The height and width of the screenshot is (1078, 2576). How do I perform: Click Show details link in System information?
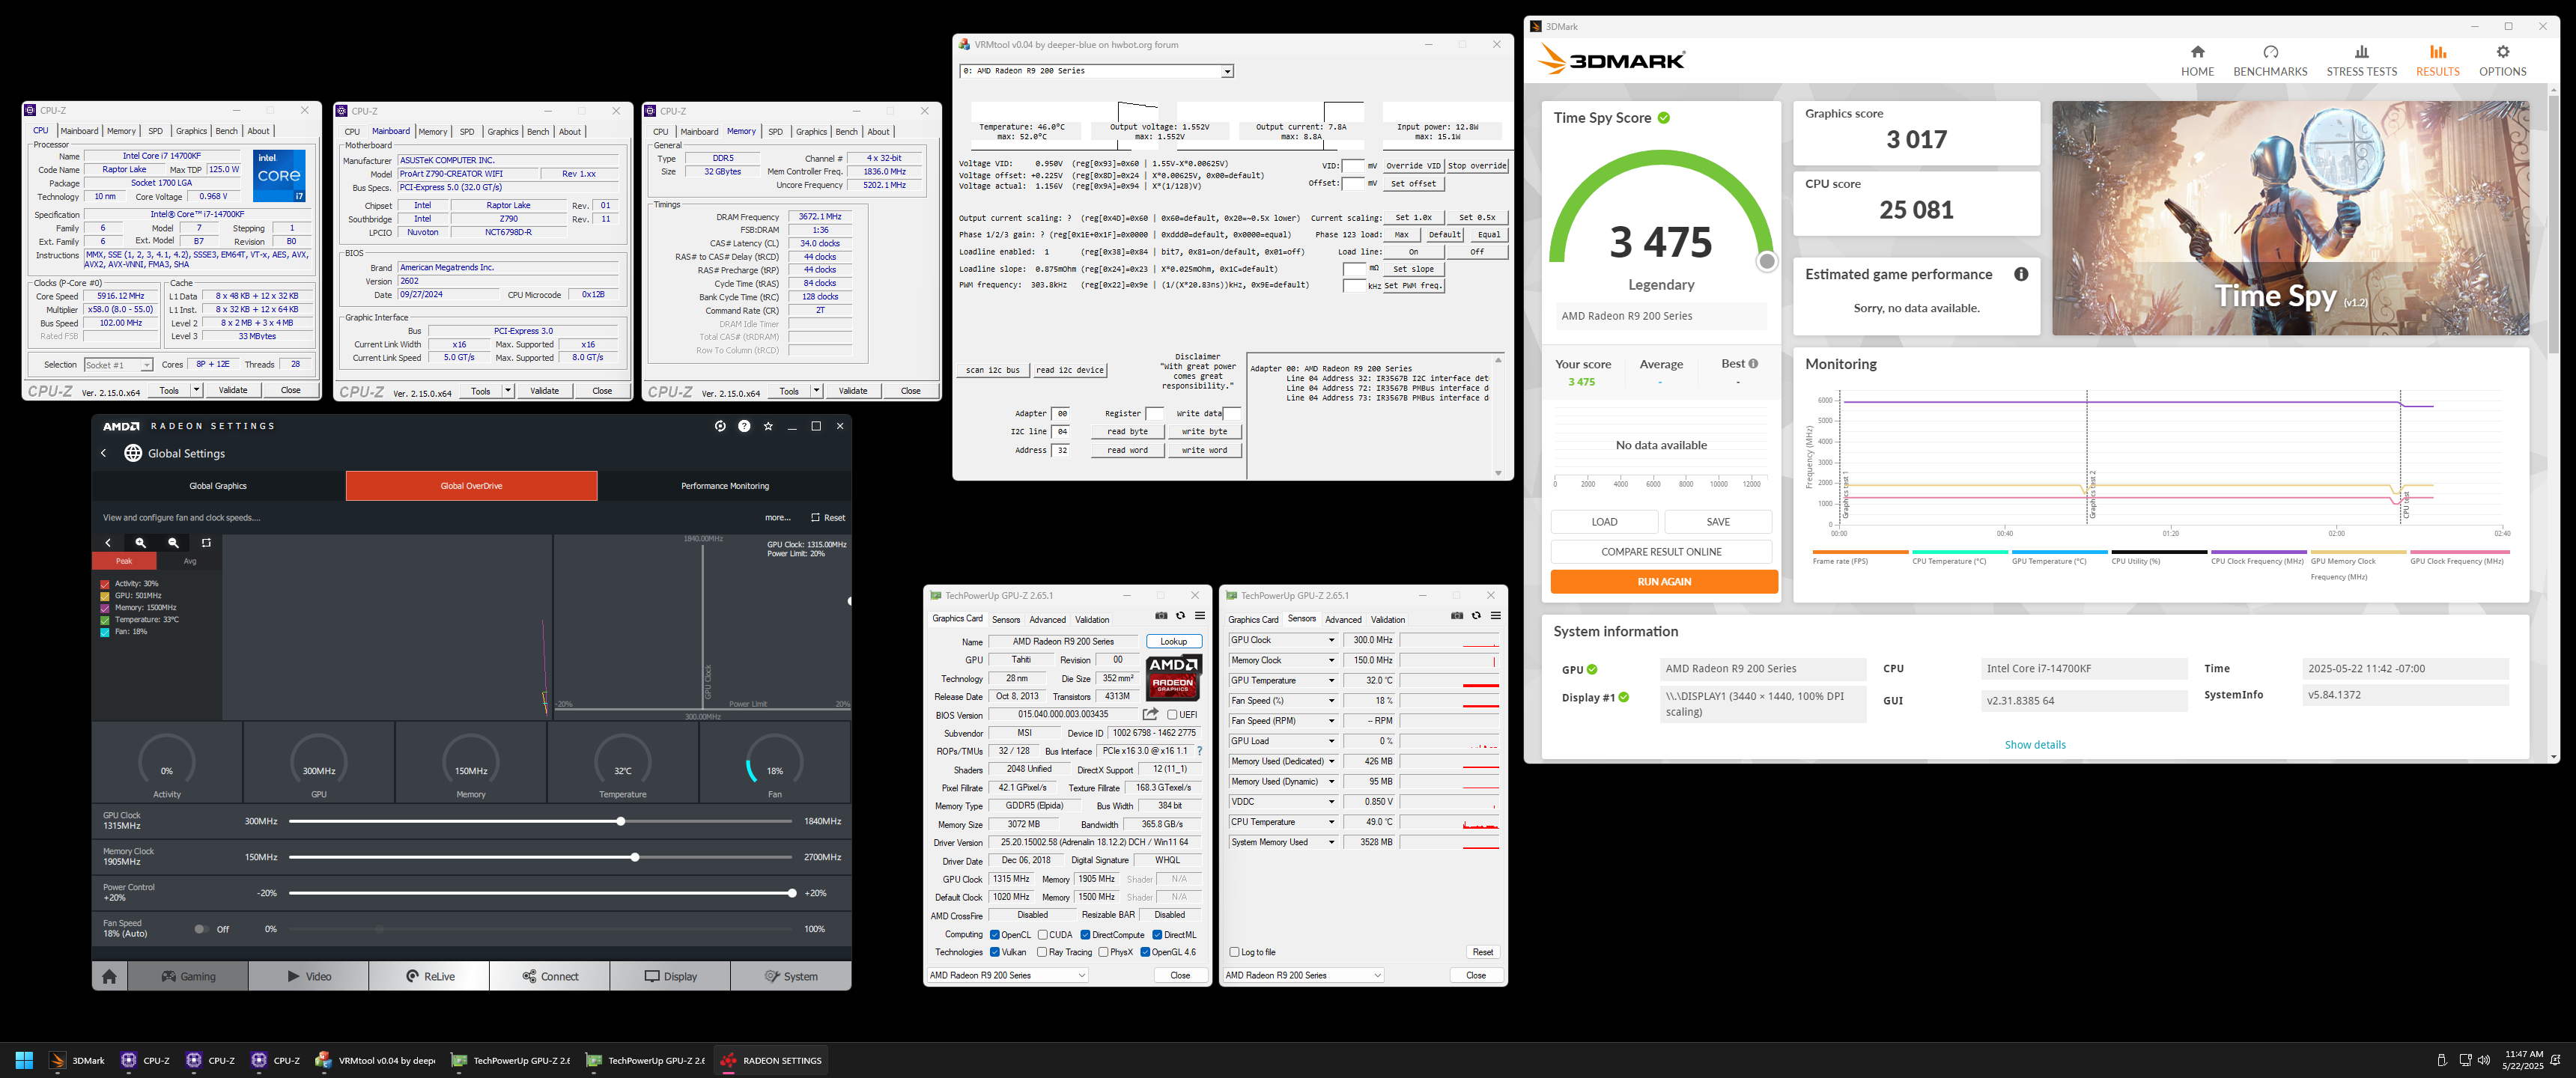(x=2034, y=745)
